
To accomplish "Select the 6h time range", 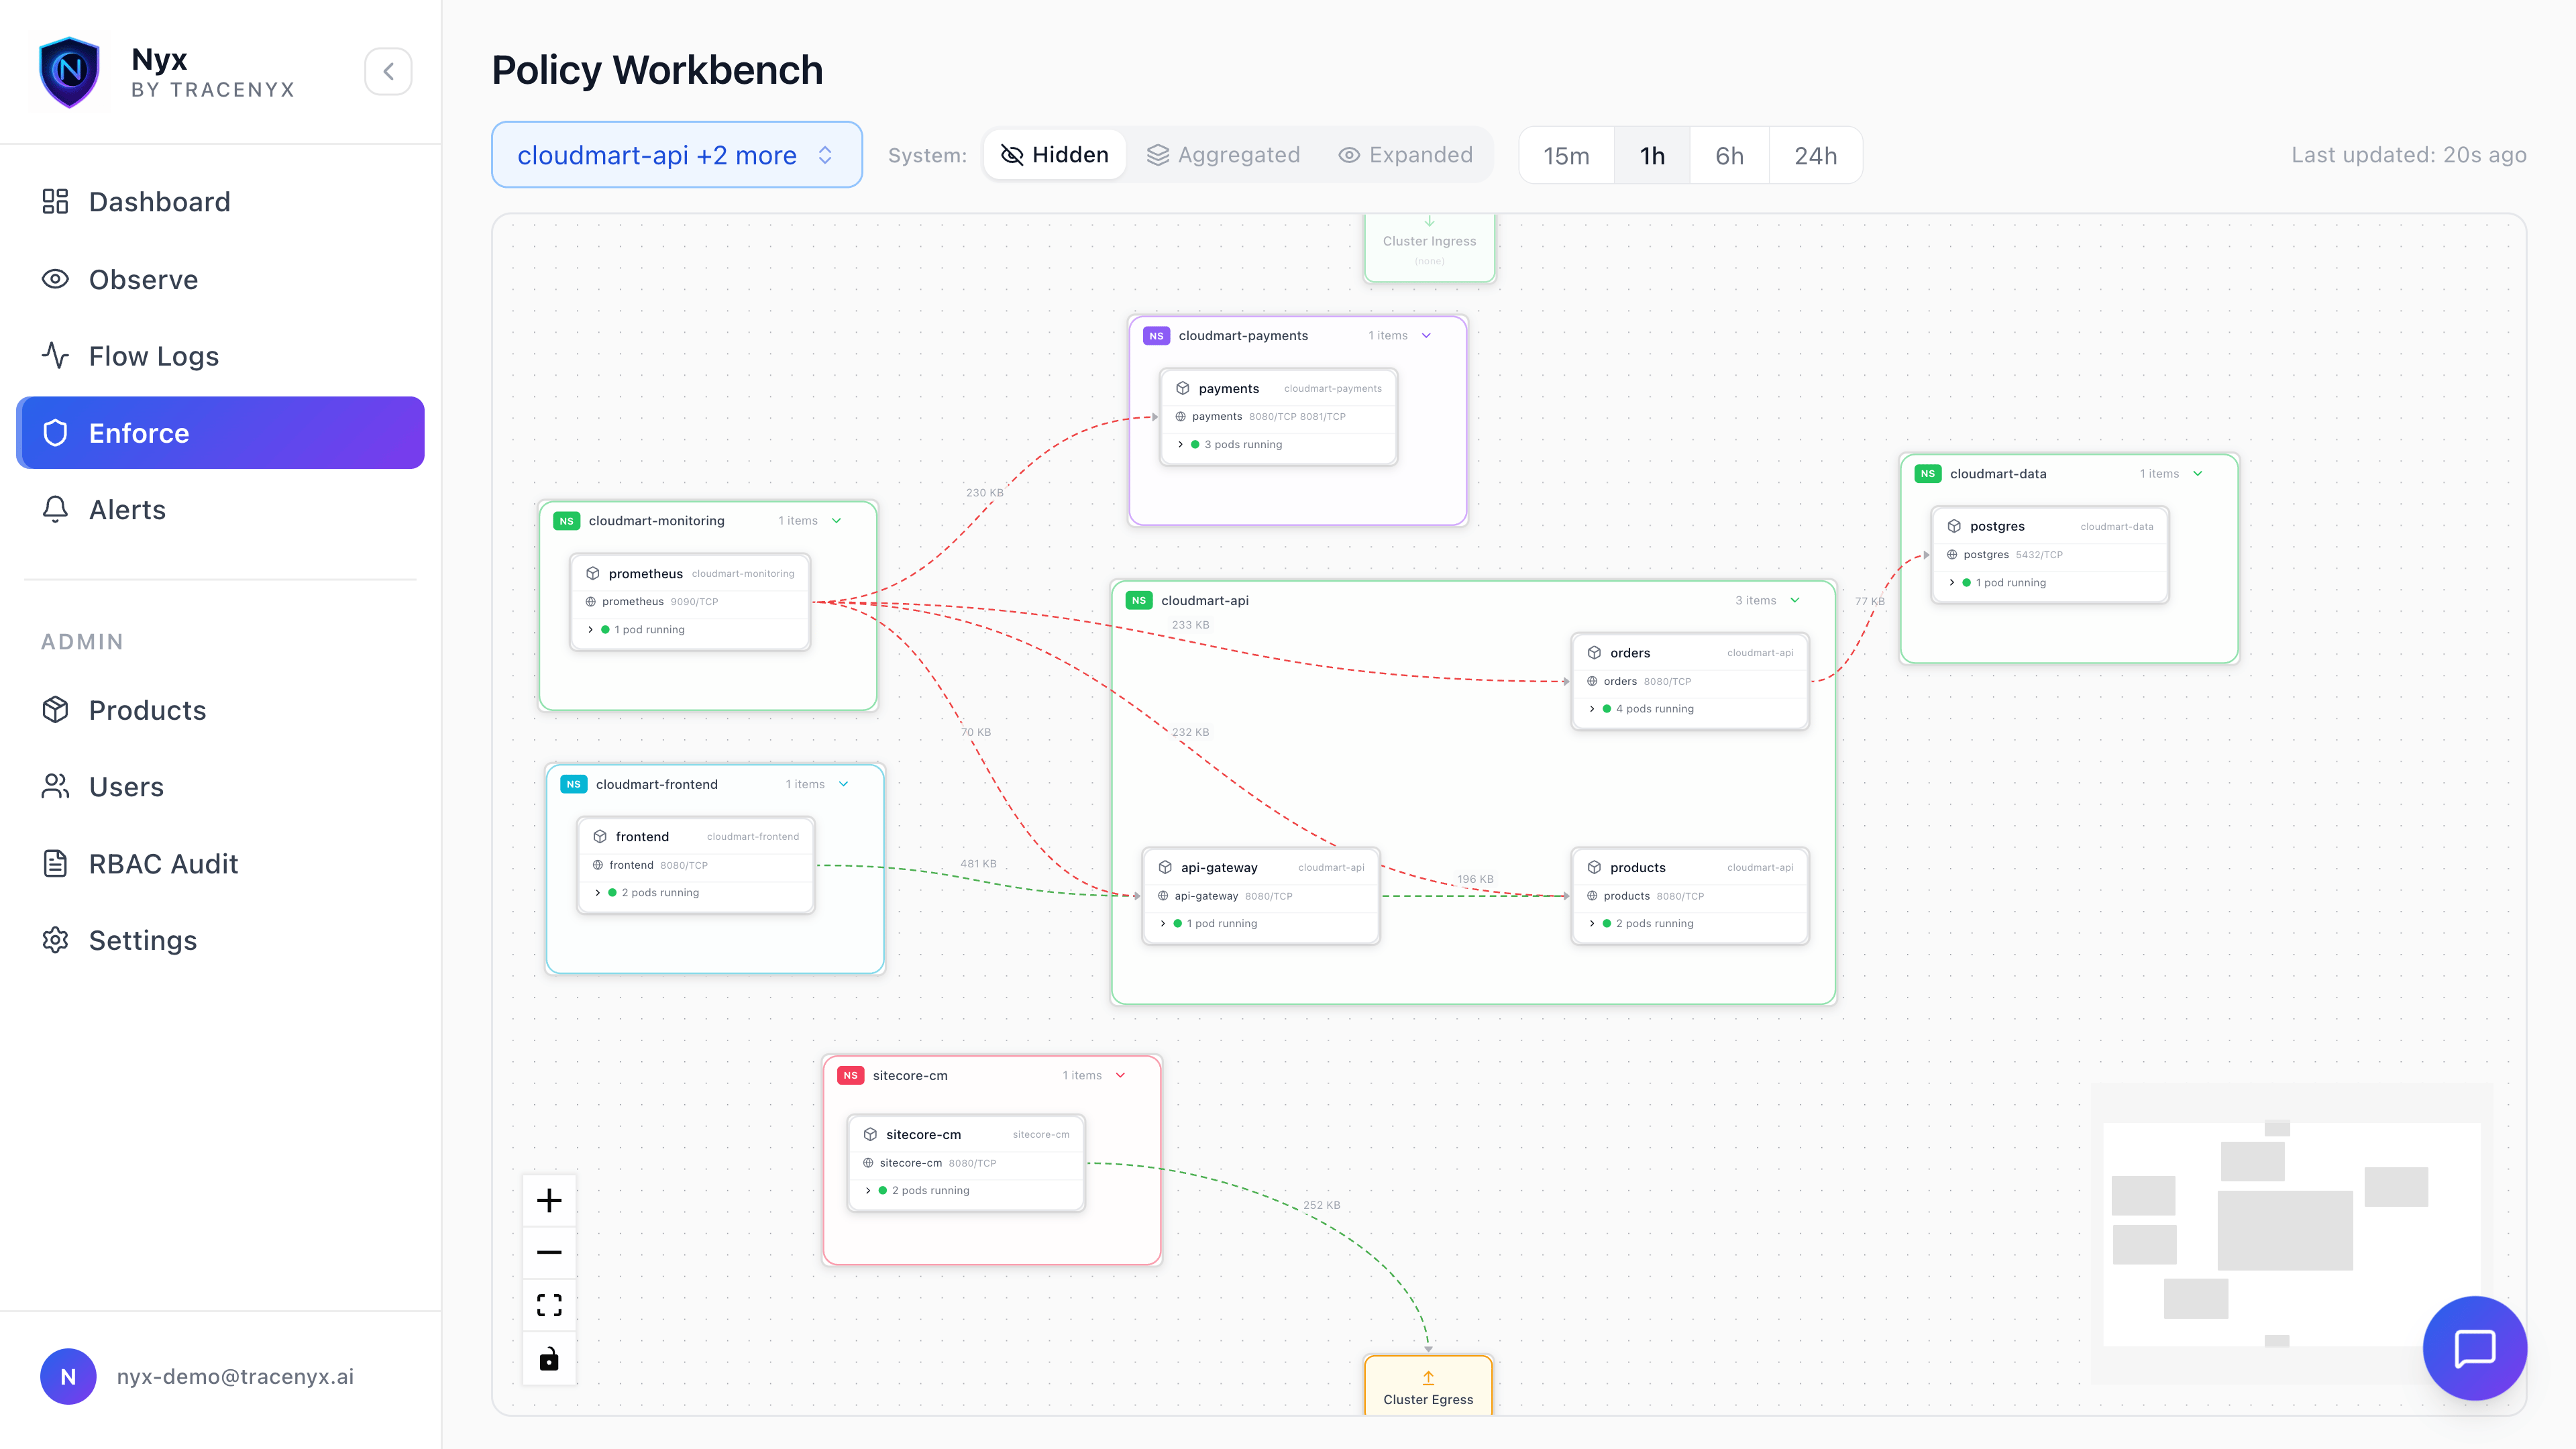I will [x=1729, y=156].
